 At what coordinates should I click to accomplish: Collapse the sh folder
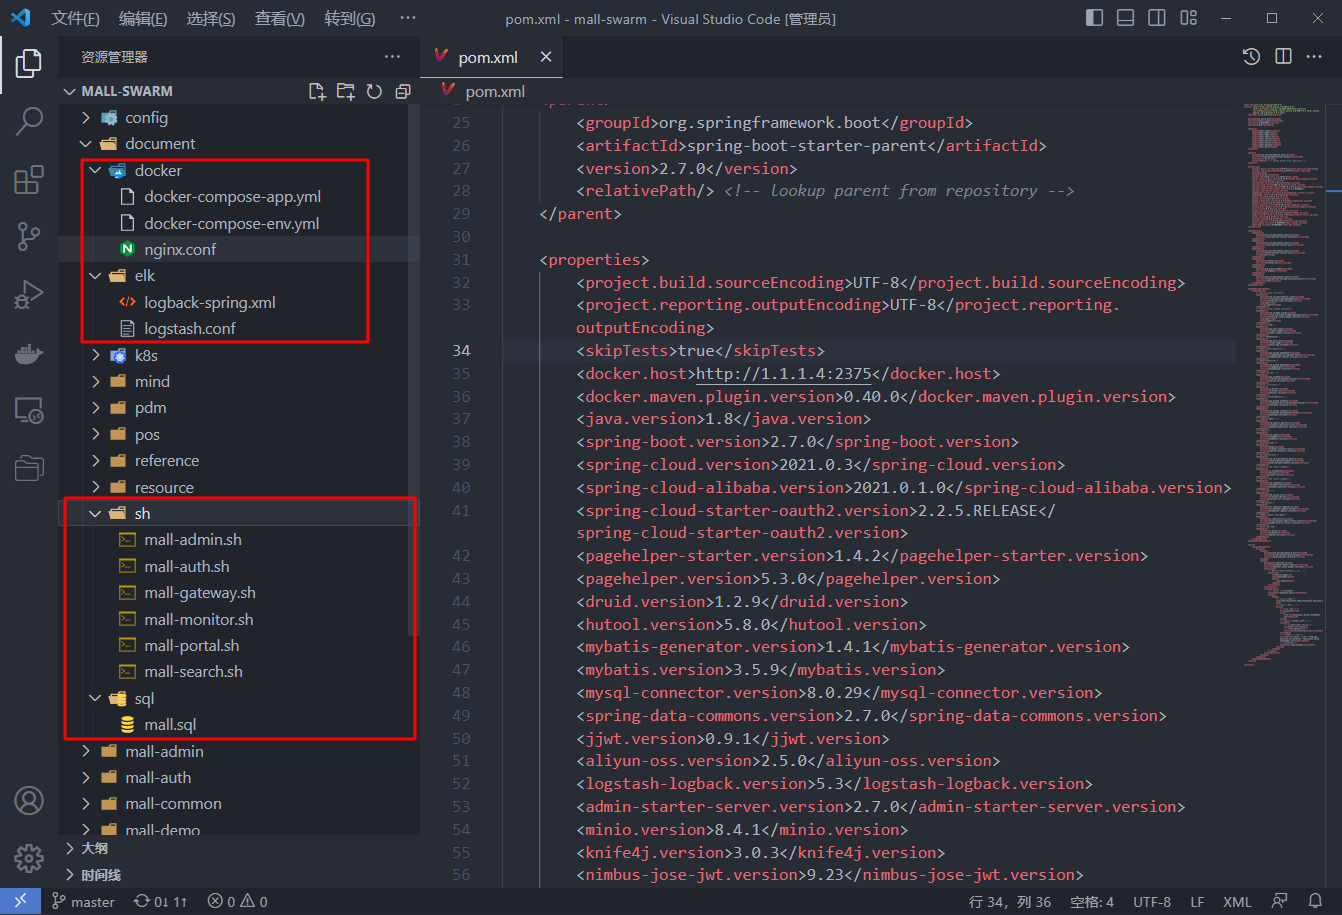142,513
